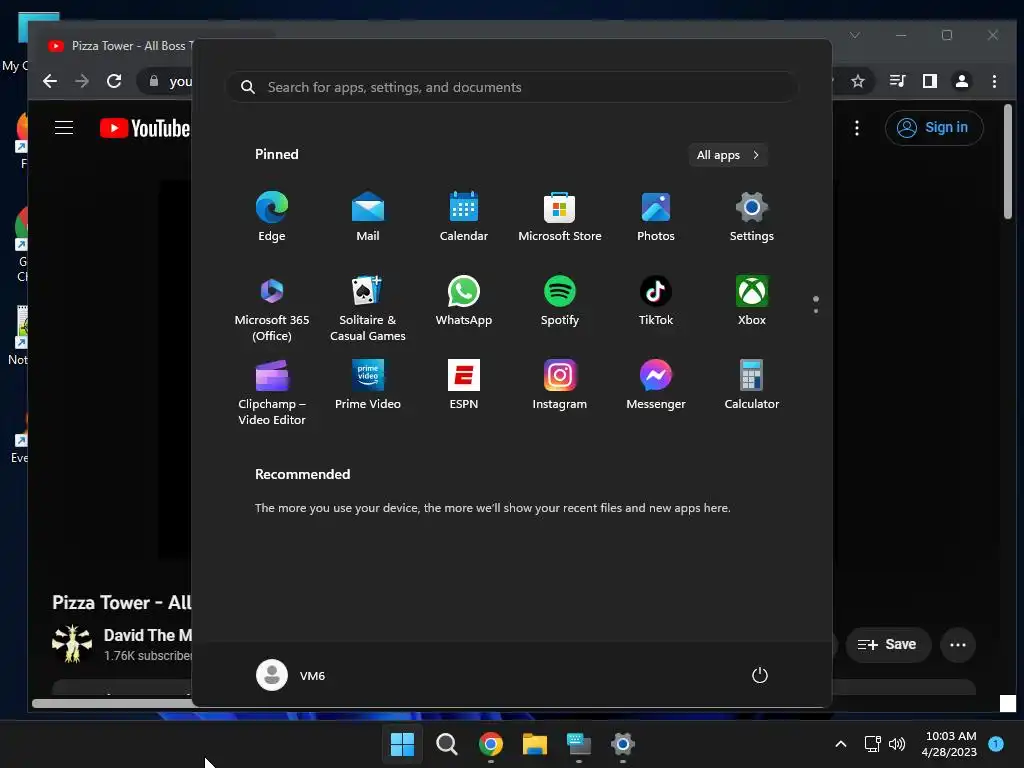Select the Pizza Tower Chrome tab
This screenshot has height=768, width=1024.
(x=121, y=46)
